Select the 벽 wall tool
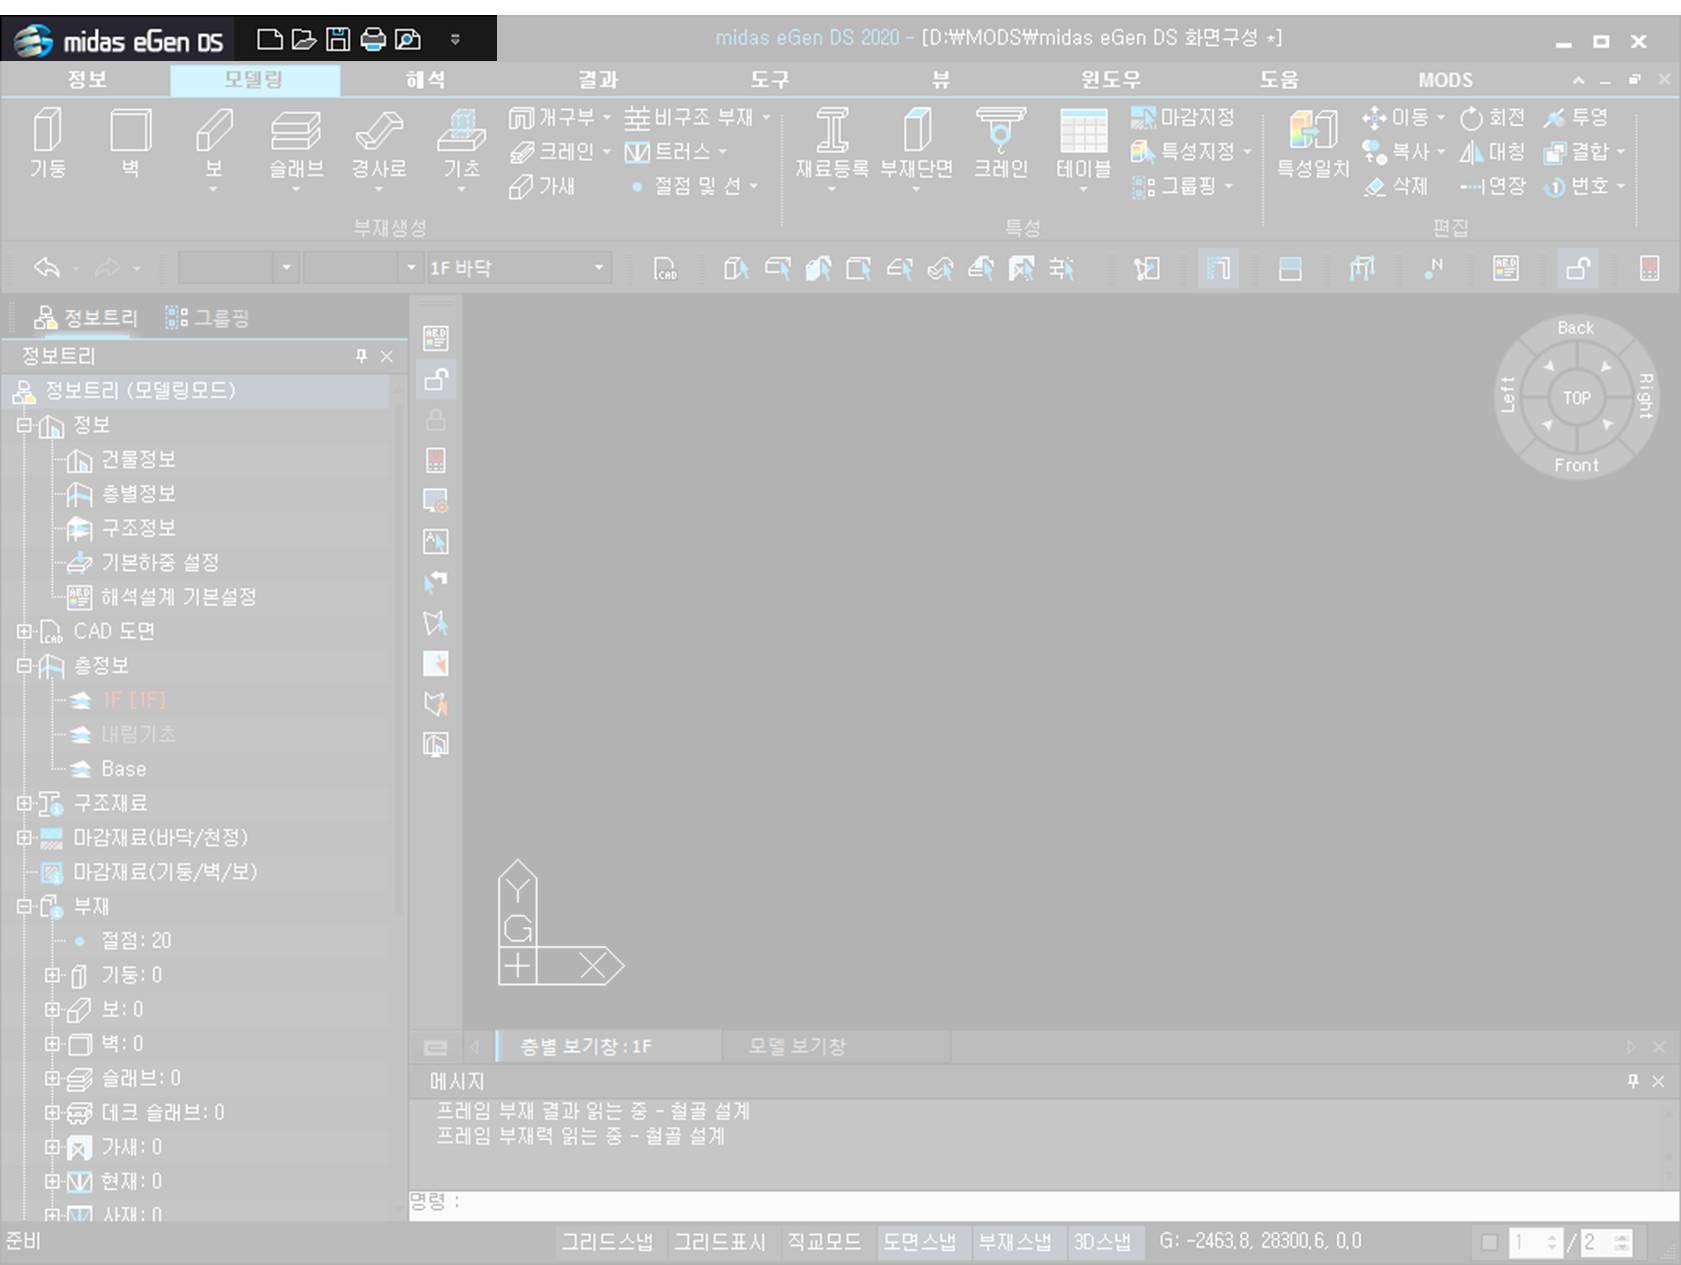 tap(130, 143)
